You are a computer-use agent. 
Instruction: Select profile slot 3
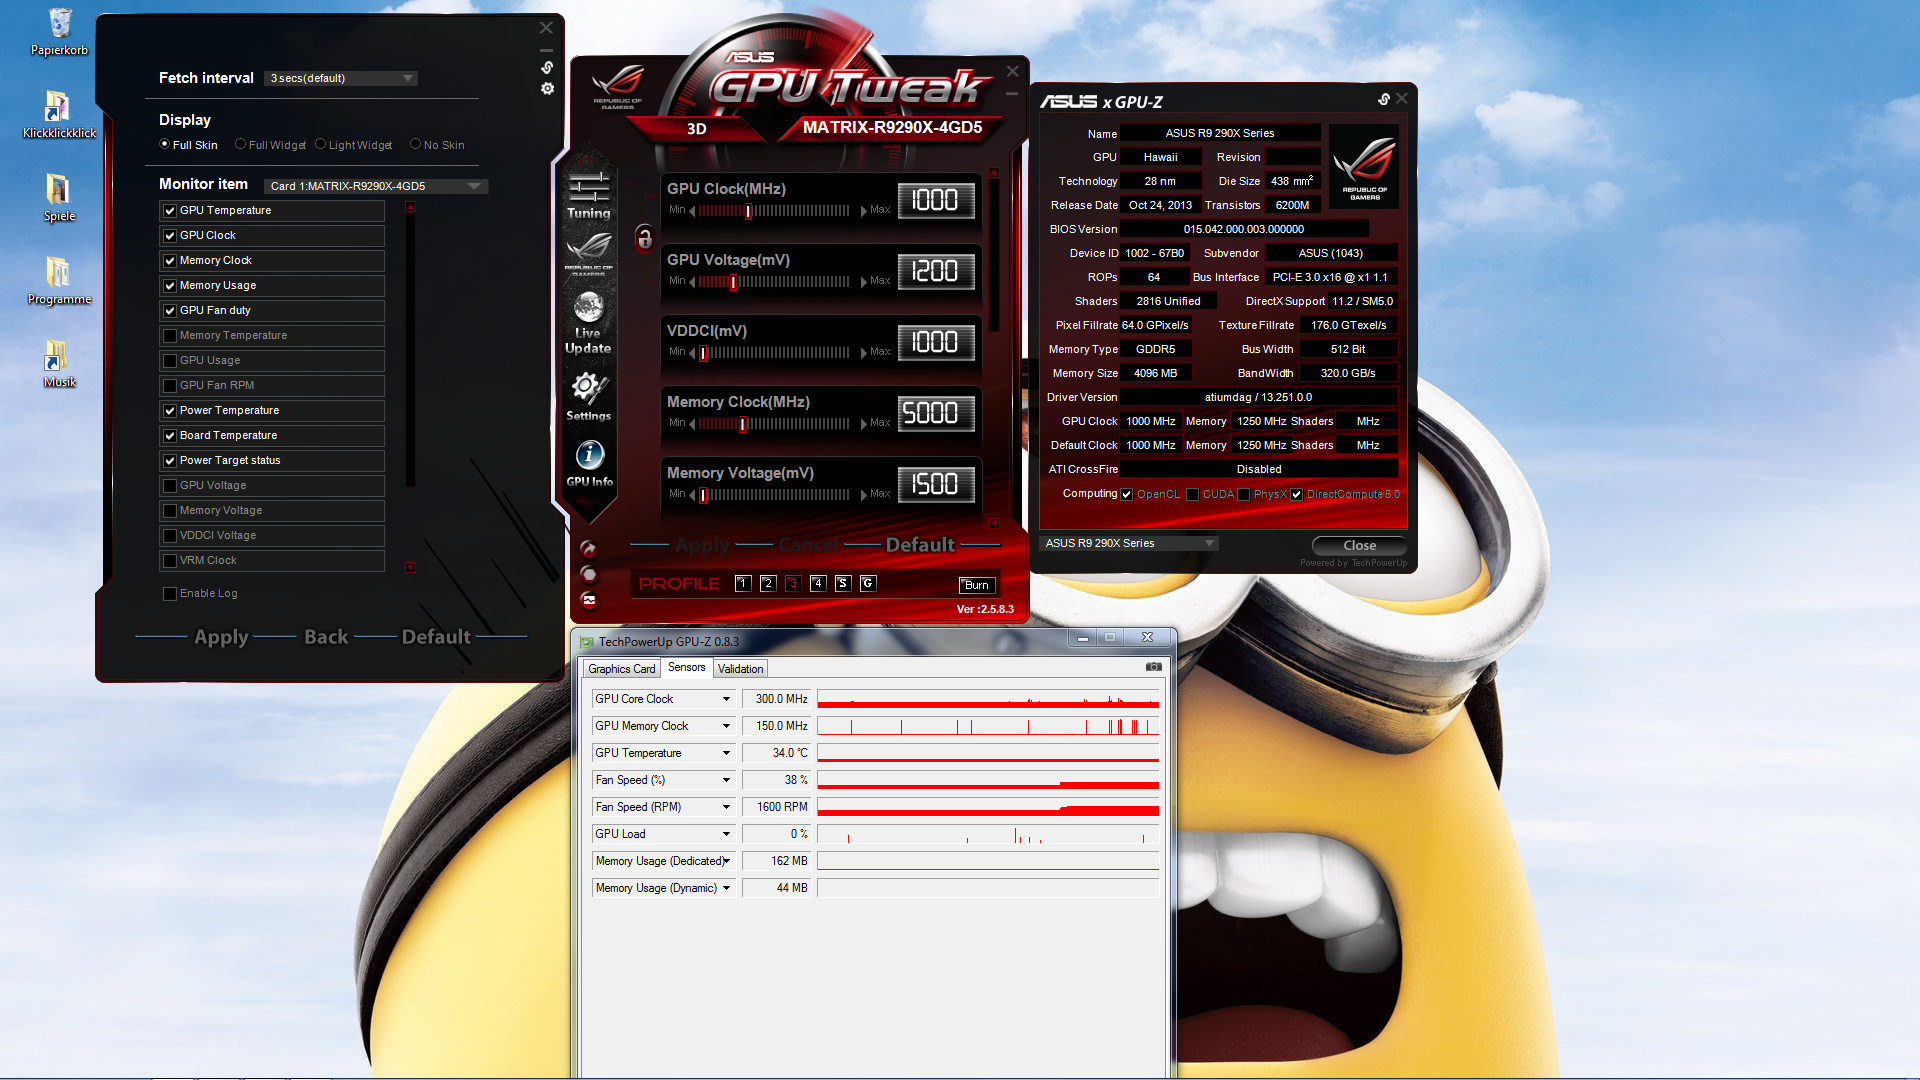[793, 584]
